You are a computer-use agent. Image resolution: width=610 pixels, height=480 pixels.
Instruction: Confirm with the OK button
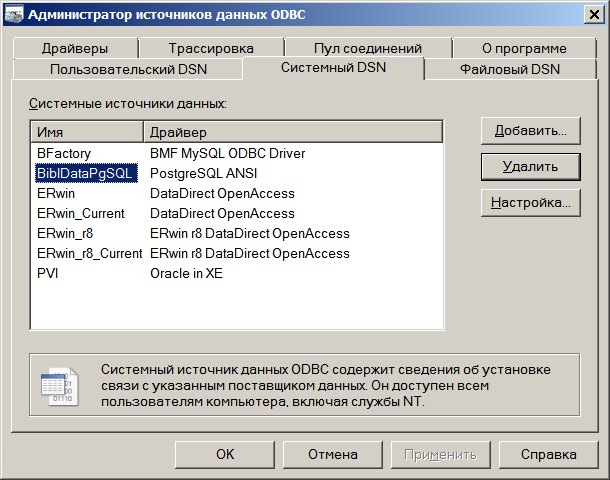pos(225,454)
